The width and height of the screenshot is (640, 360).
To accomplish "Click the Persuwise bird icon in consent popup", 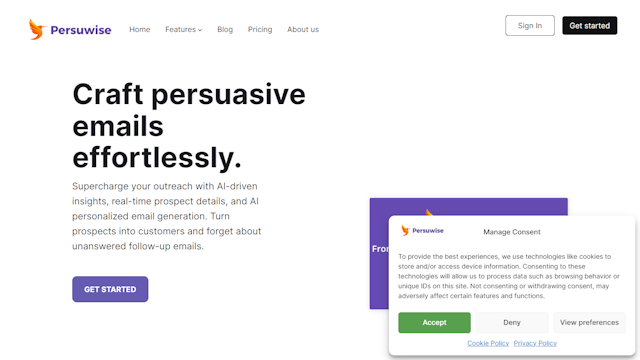I will click(405, 231).
